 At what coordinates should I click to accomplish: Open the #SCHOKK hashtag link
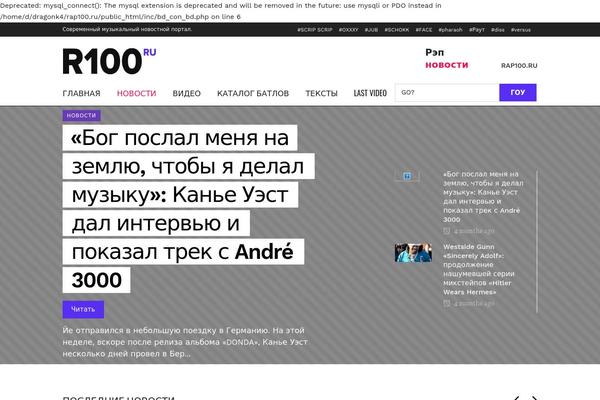coord(397,30)
